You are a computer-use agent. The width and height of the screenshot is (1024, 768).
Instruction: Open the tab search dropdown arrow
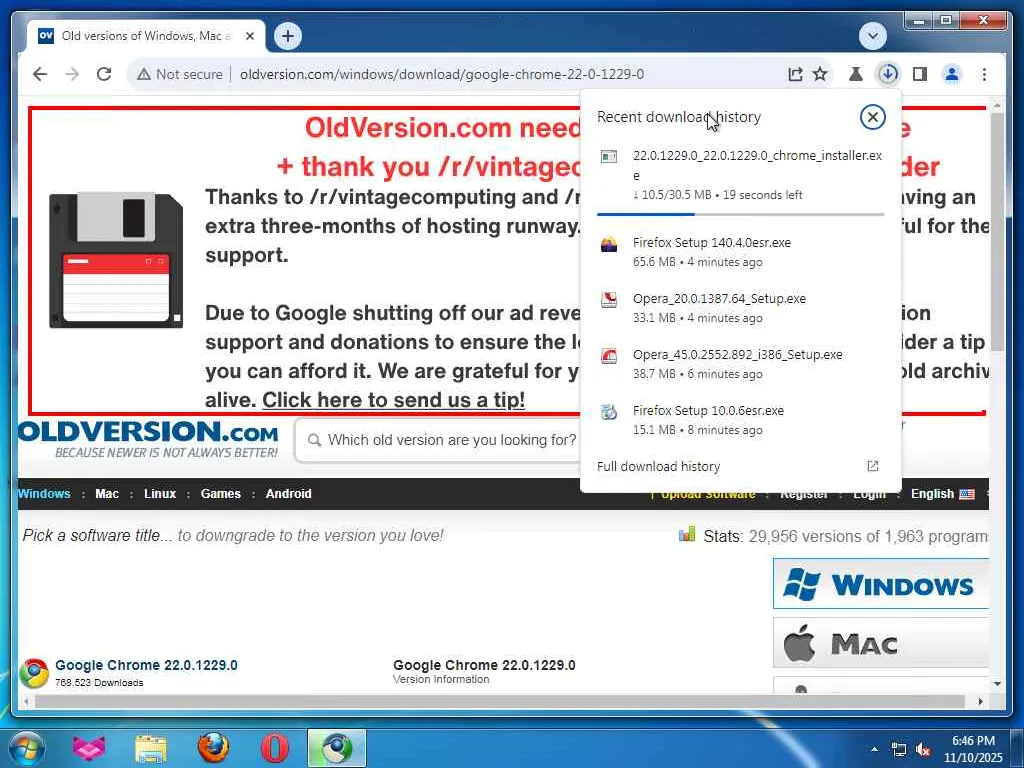[872, 35]
